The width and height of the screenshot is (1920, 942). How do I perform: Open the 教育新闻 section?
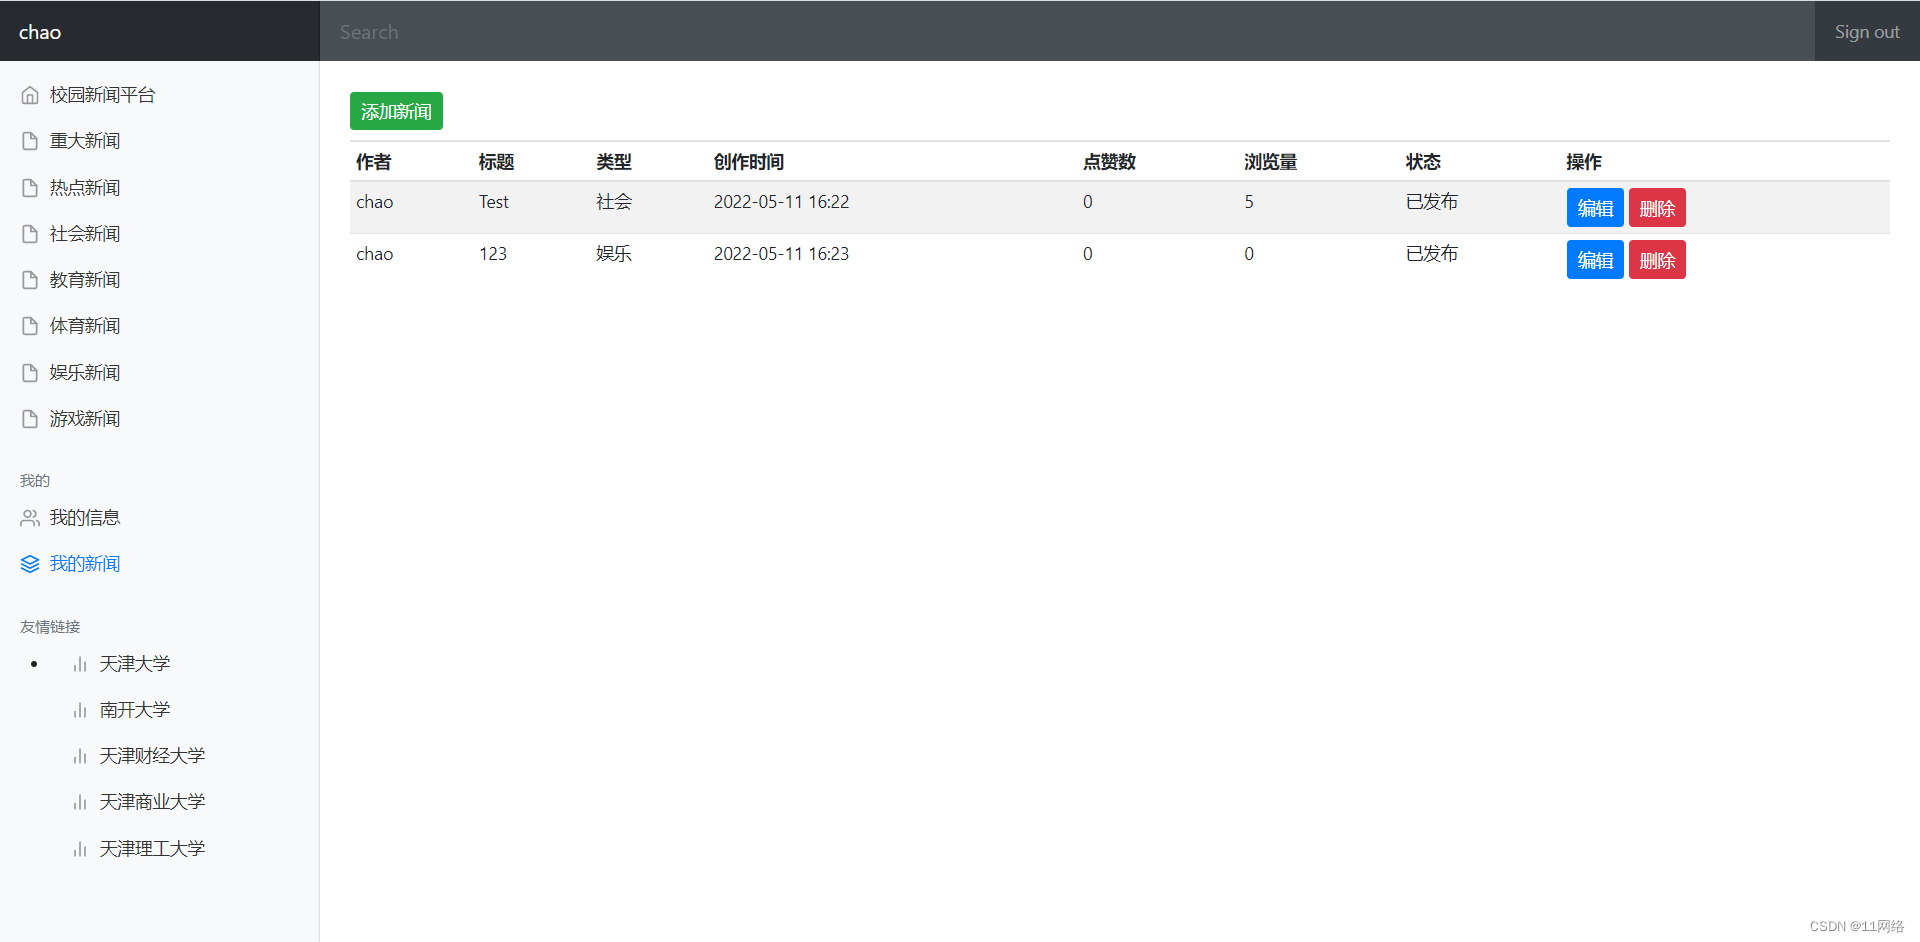coord(85,280)
